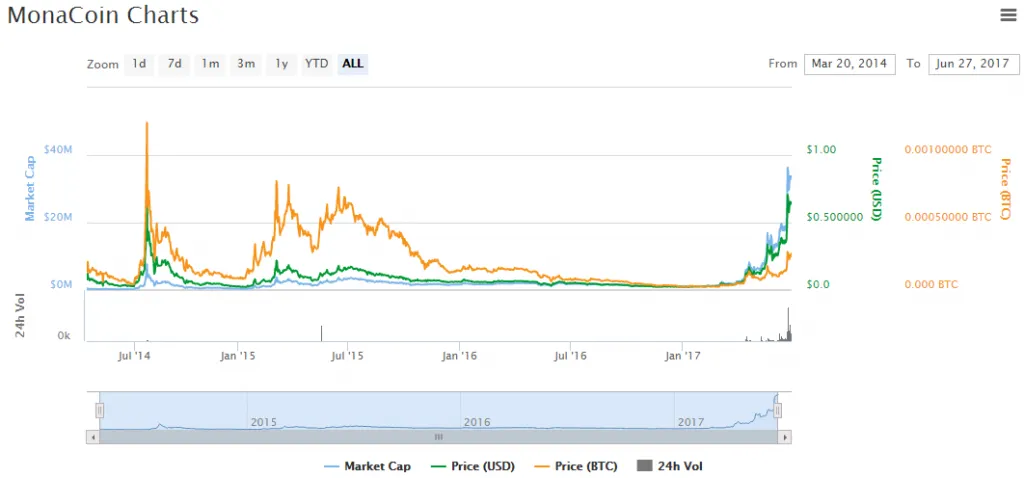Click the 0k volume axis label
The height and width of the screenshot is (478, 1024).
coord(64,336)
